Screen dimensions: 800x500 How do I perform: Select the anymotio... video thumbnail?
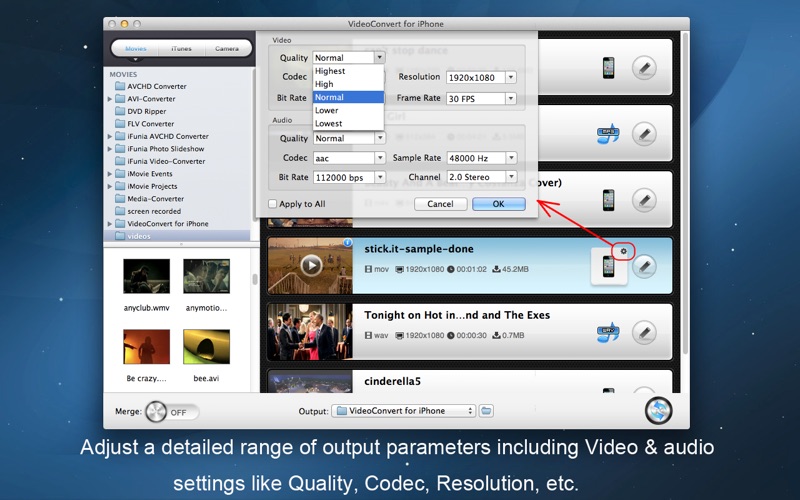point(207,276)
